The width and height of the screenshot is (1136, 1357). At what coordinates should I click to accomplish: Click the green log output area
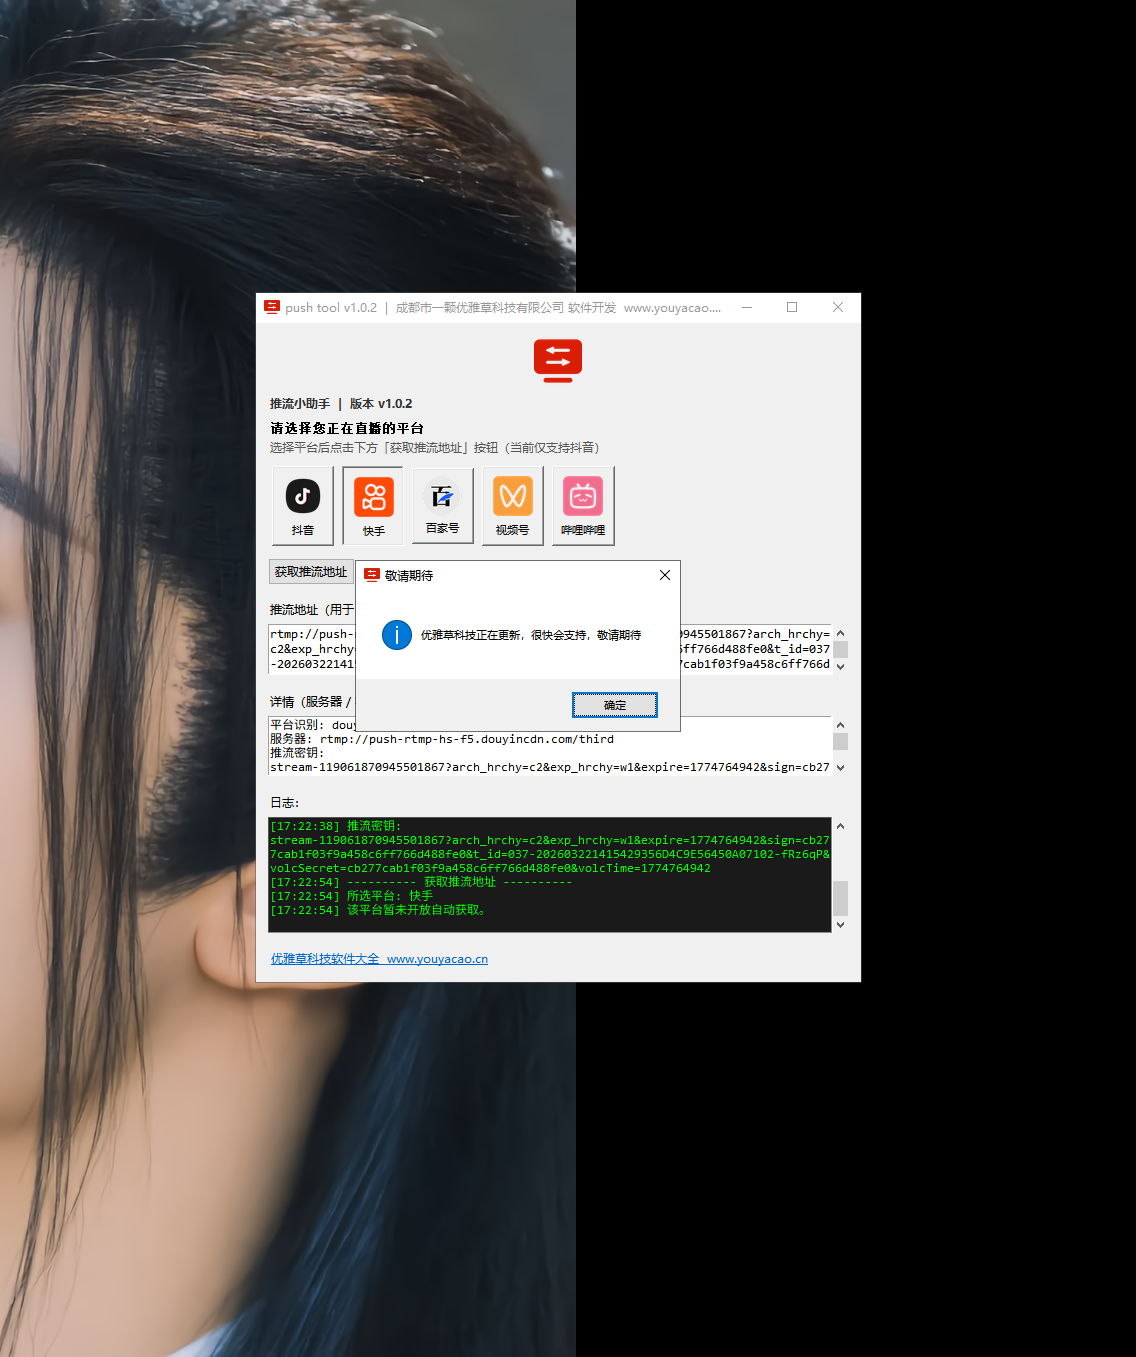[550, 875]
